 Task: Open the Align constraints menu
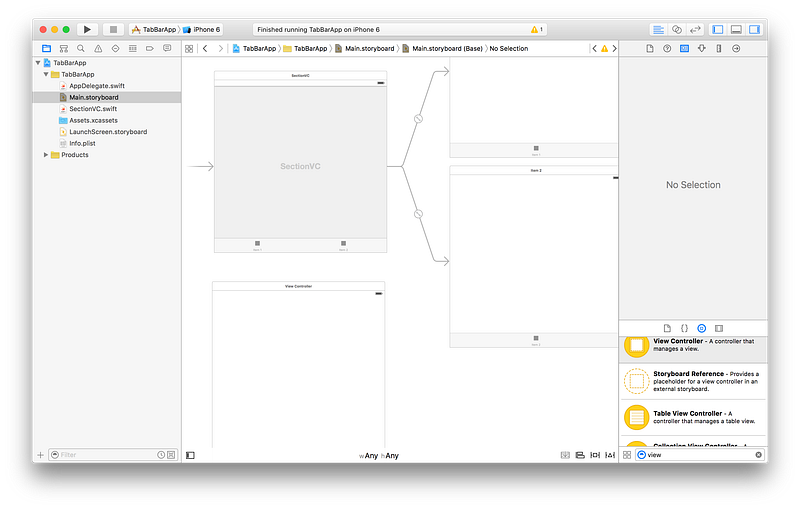coord(580,455)
